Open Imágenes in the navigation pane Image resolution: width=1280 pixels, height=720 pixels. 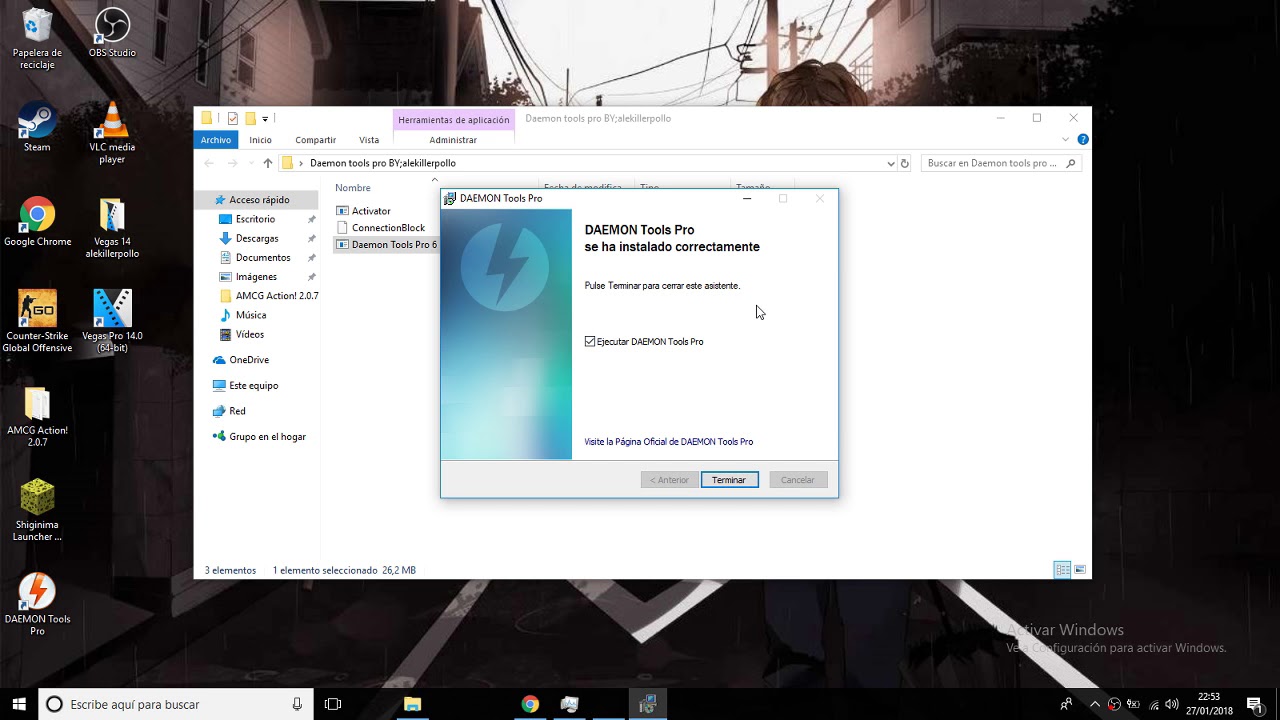(256, 276)
